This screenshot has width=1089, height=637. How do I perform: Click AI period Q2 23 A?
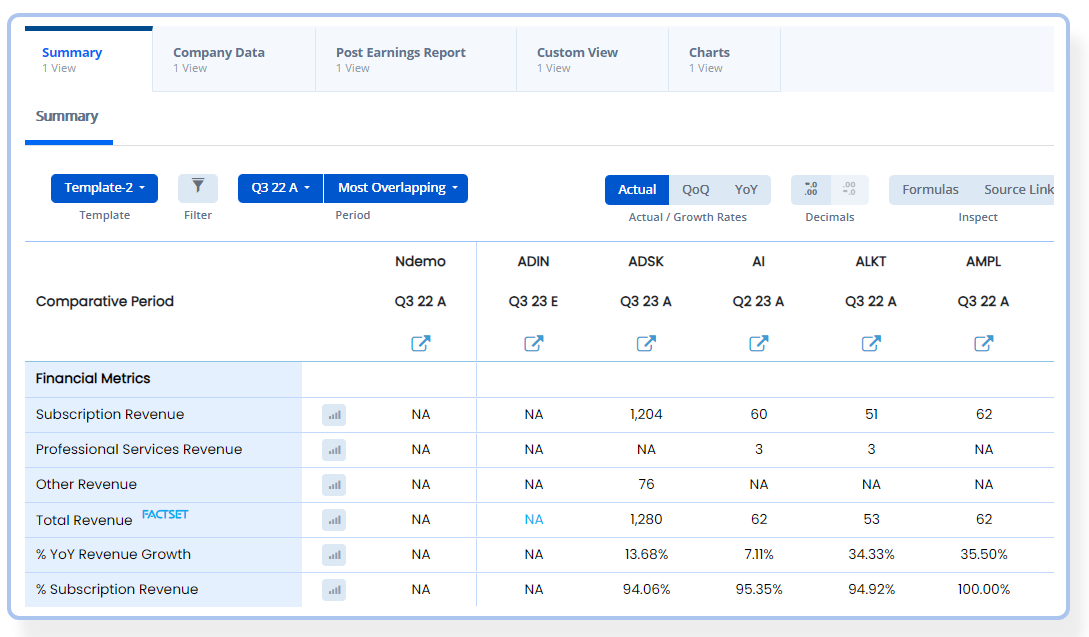coord(758,301)
